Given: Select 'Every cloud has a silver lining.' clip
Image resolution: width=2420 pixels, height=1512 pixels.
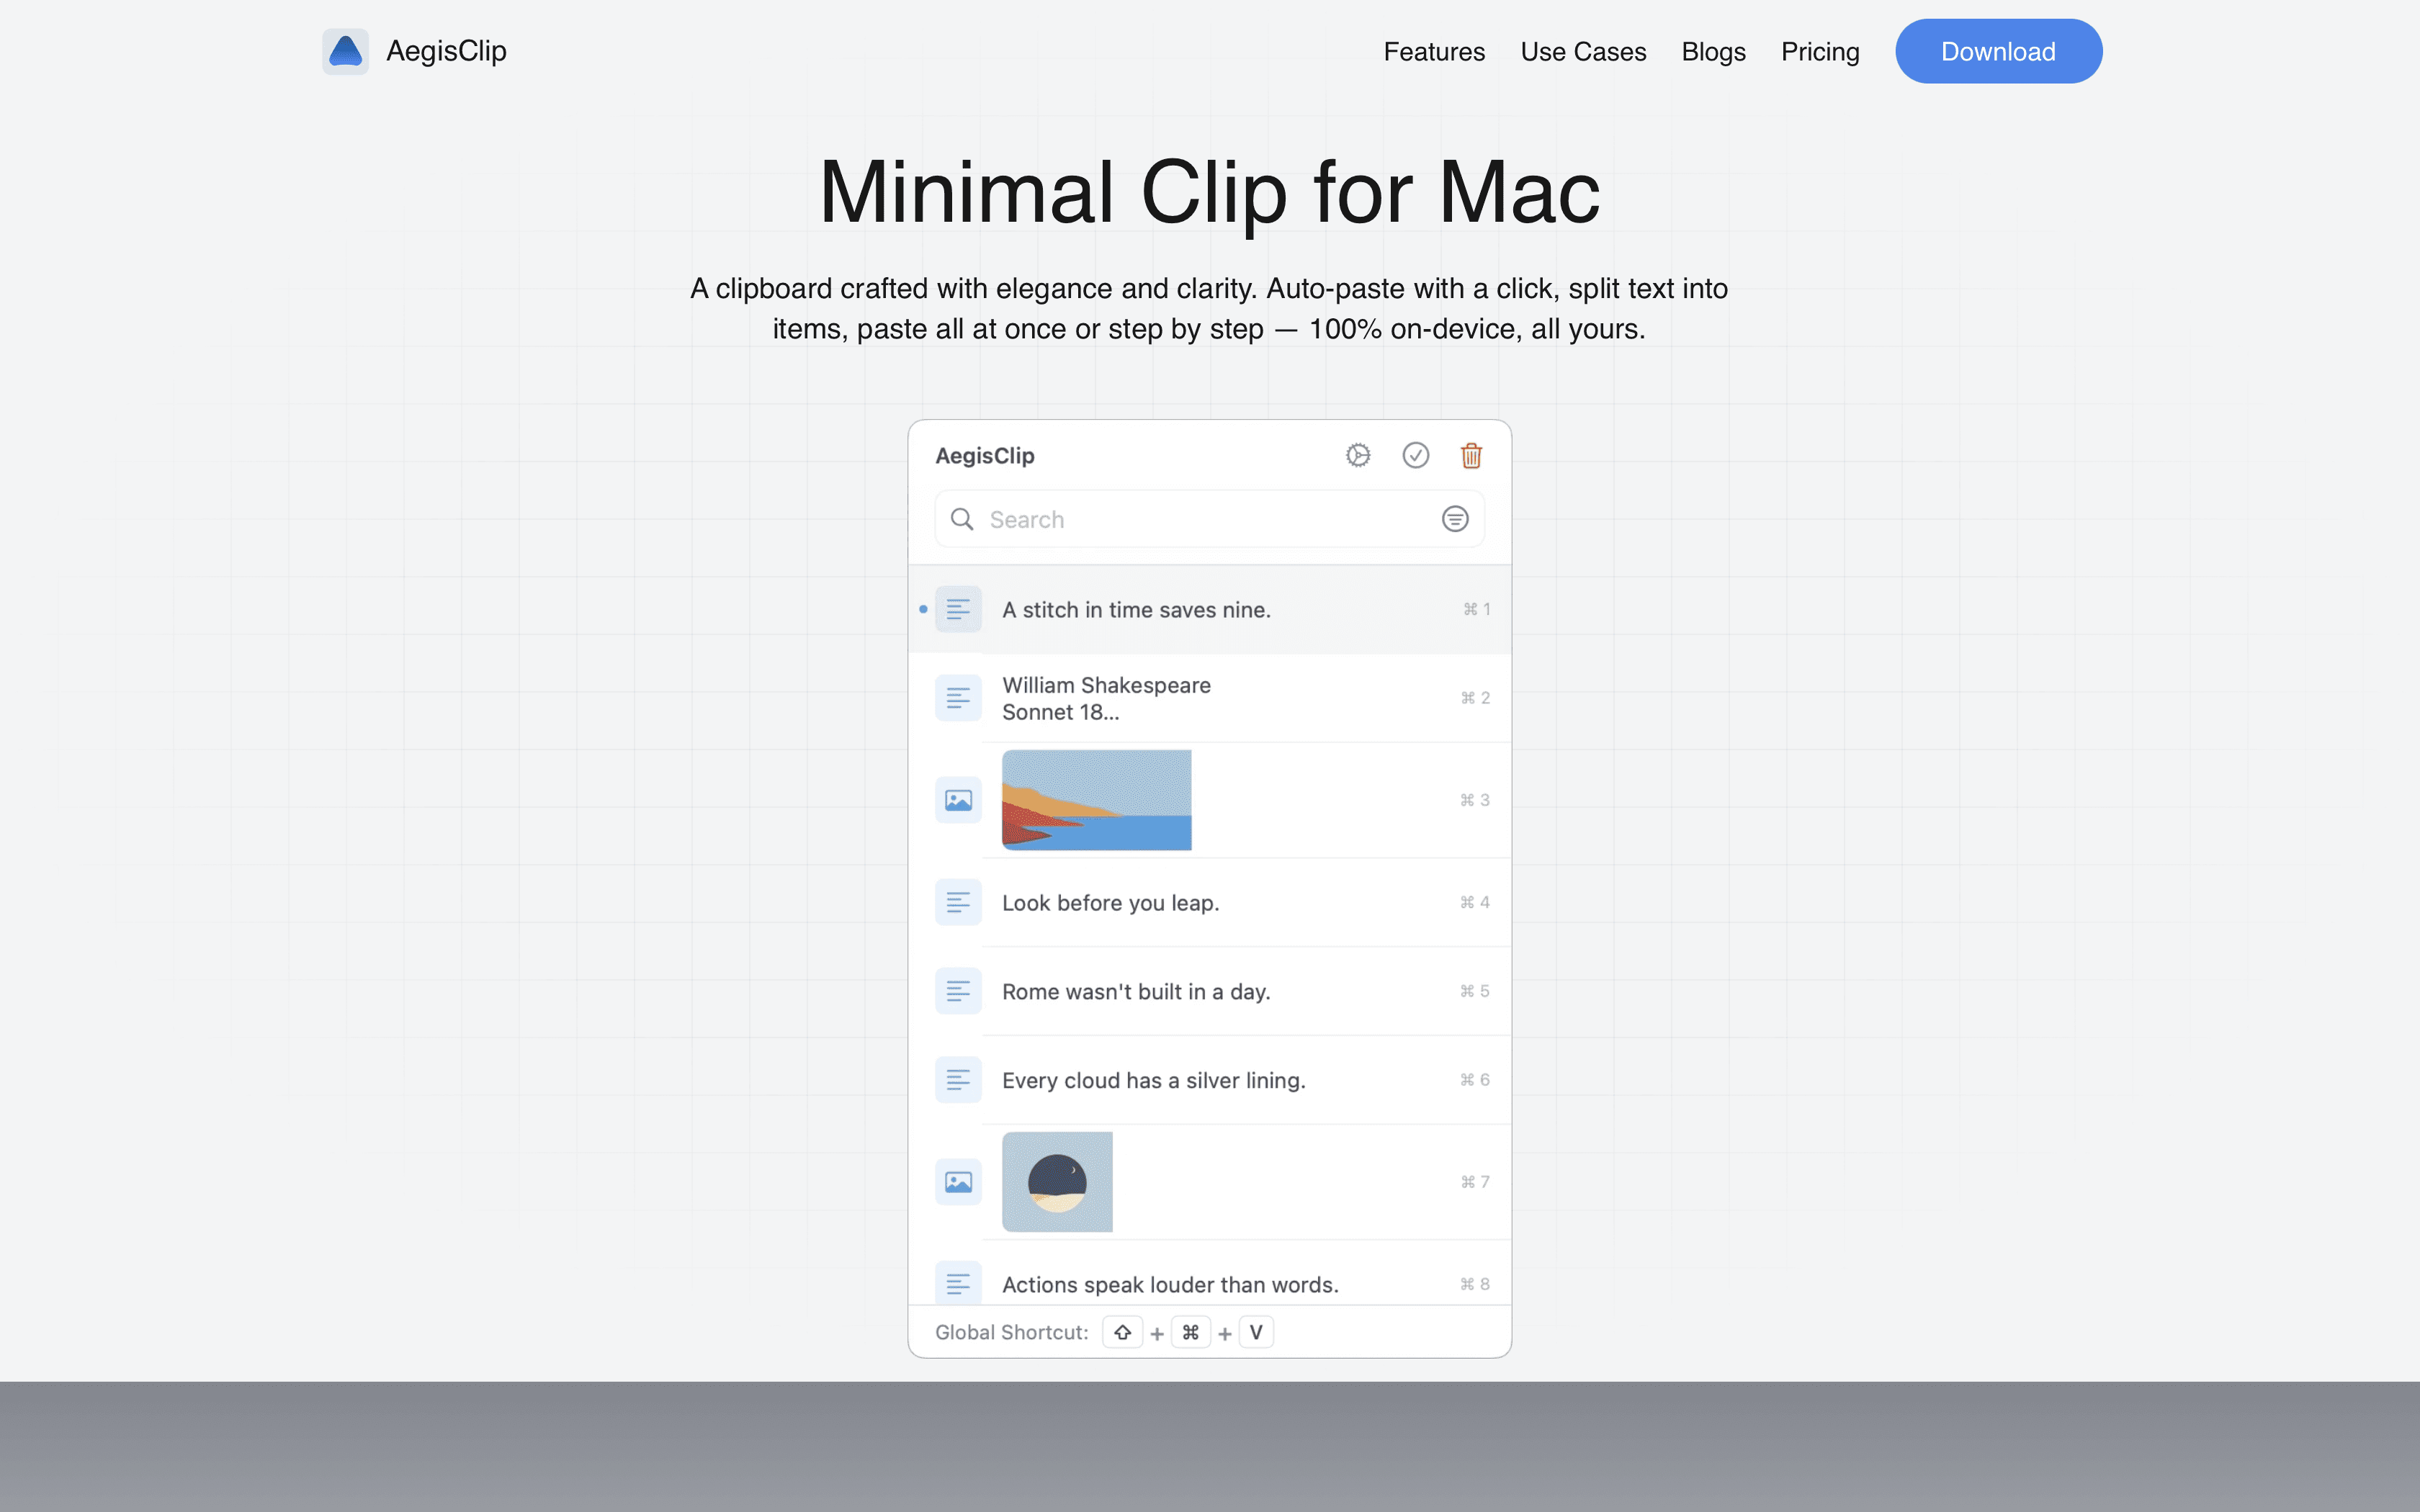Looking at the screenshot, I should tap(1209, 1080).
